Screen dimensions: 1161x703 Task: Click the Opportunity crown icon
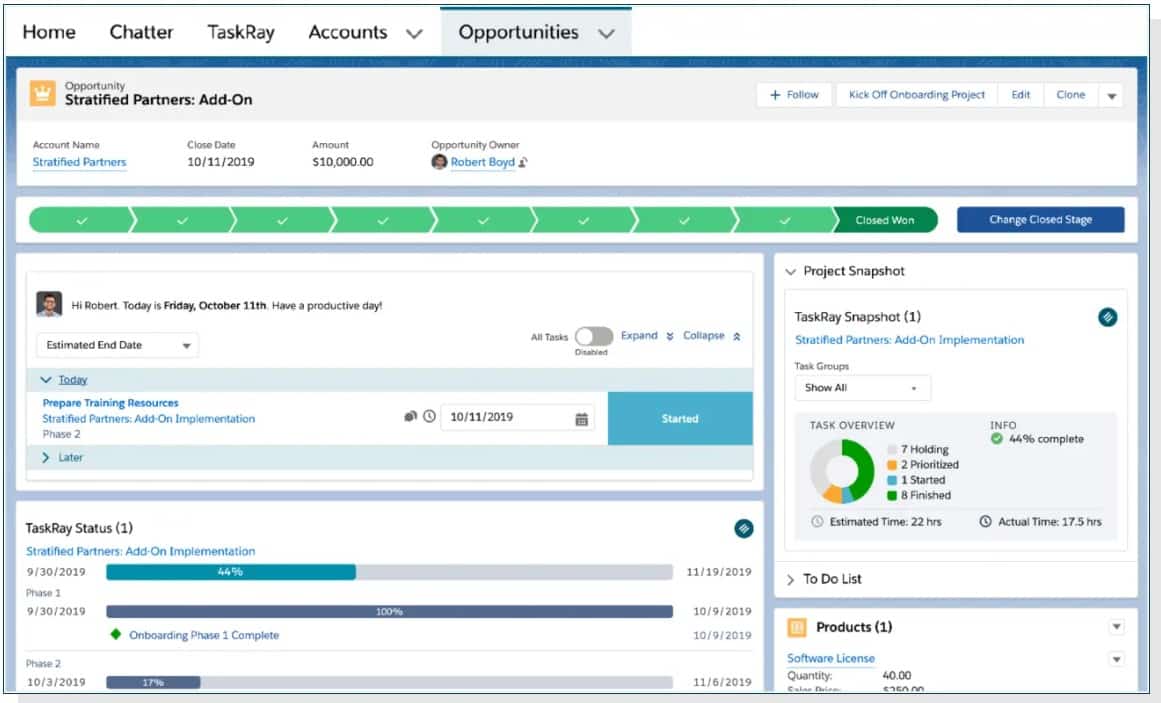click(42, 94)
